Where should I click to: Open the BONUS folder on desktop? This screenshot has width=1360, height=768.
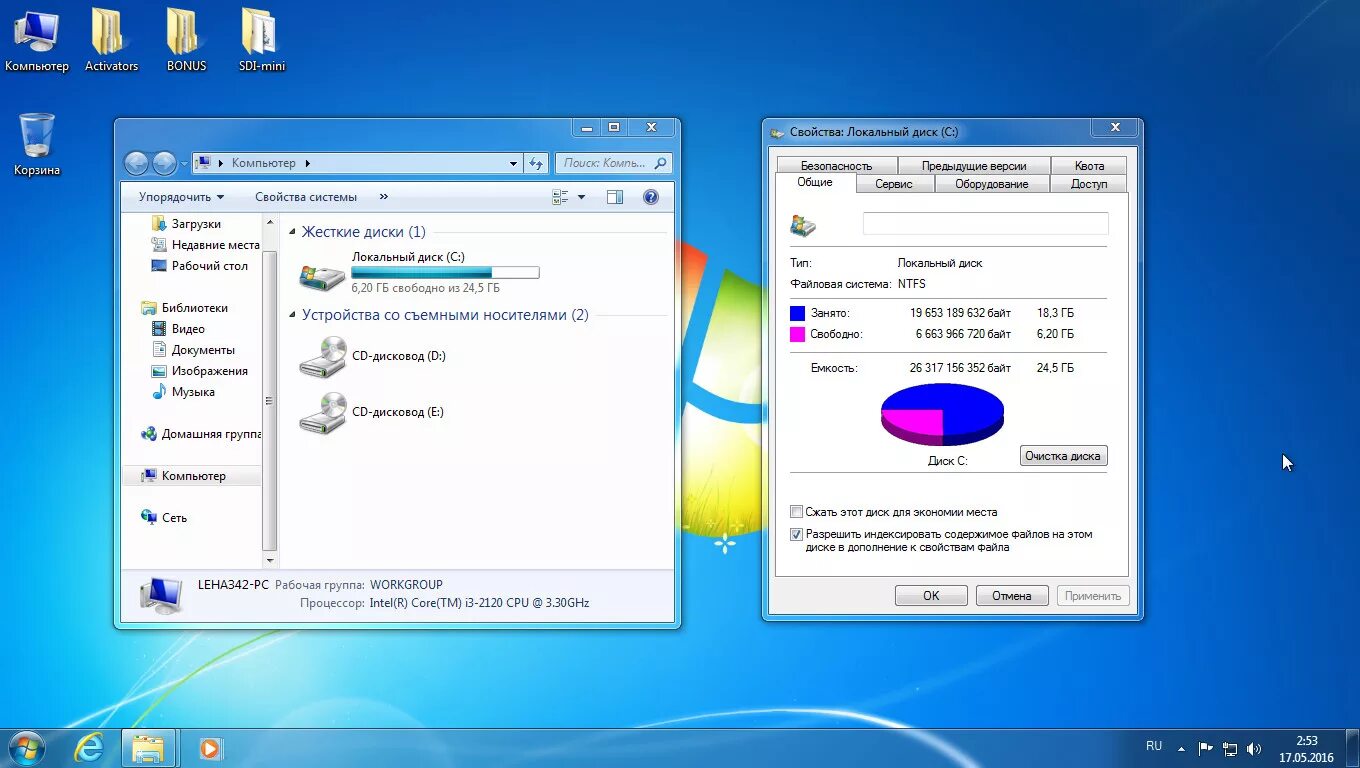coord(186,40)
